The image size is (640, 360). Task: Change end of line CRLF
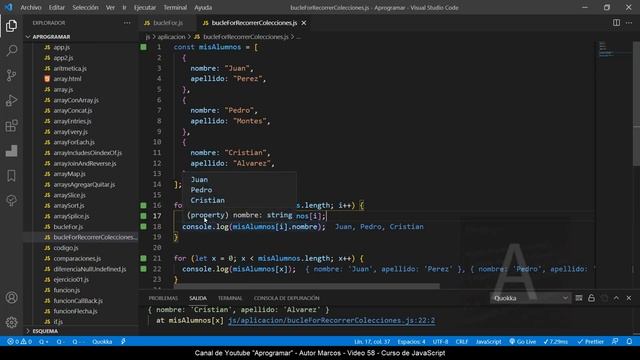(462, 342)
